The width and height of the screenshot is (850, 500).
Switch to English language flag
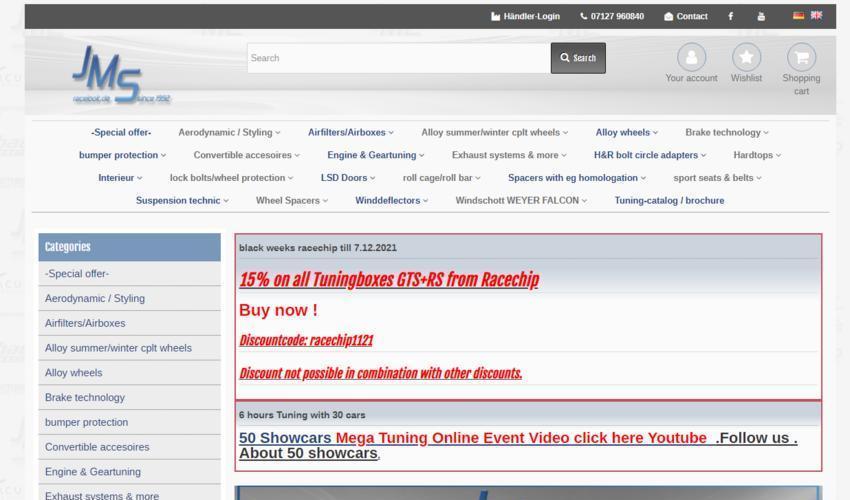(x=816, y=16)
